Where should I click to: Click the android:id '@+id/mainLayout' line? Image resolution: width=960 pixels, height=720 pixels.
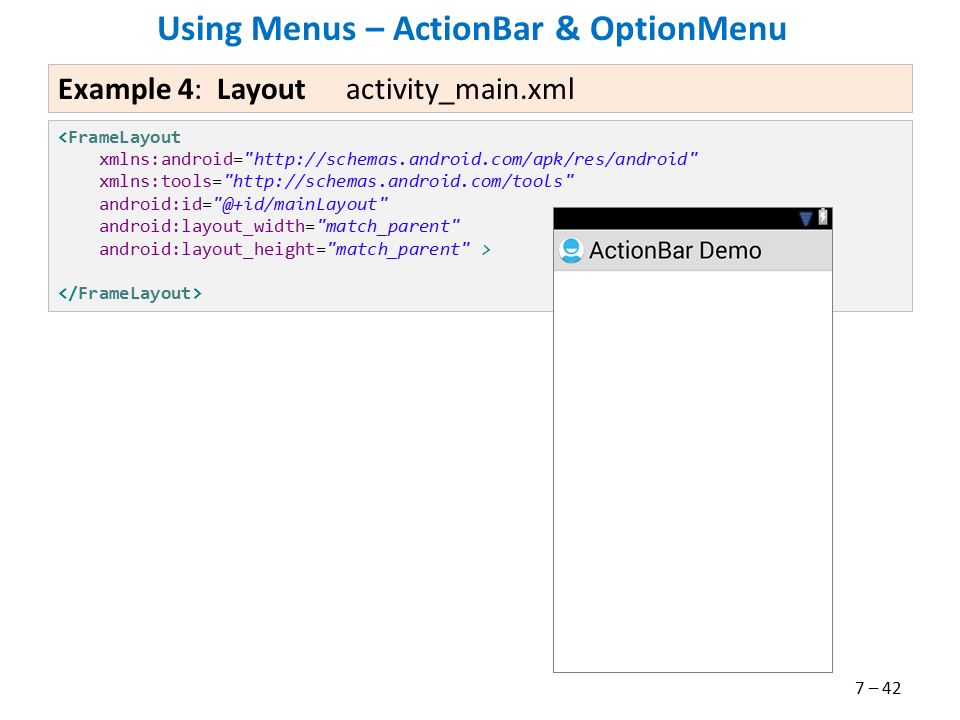point(243,204)
